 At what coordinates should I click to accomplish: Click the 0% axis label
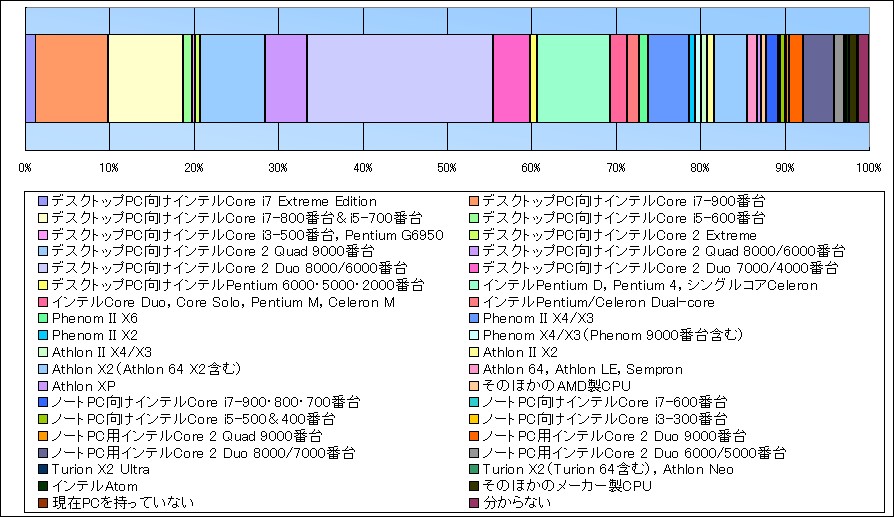coord(25,168)
